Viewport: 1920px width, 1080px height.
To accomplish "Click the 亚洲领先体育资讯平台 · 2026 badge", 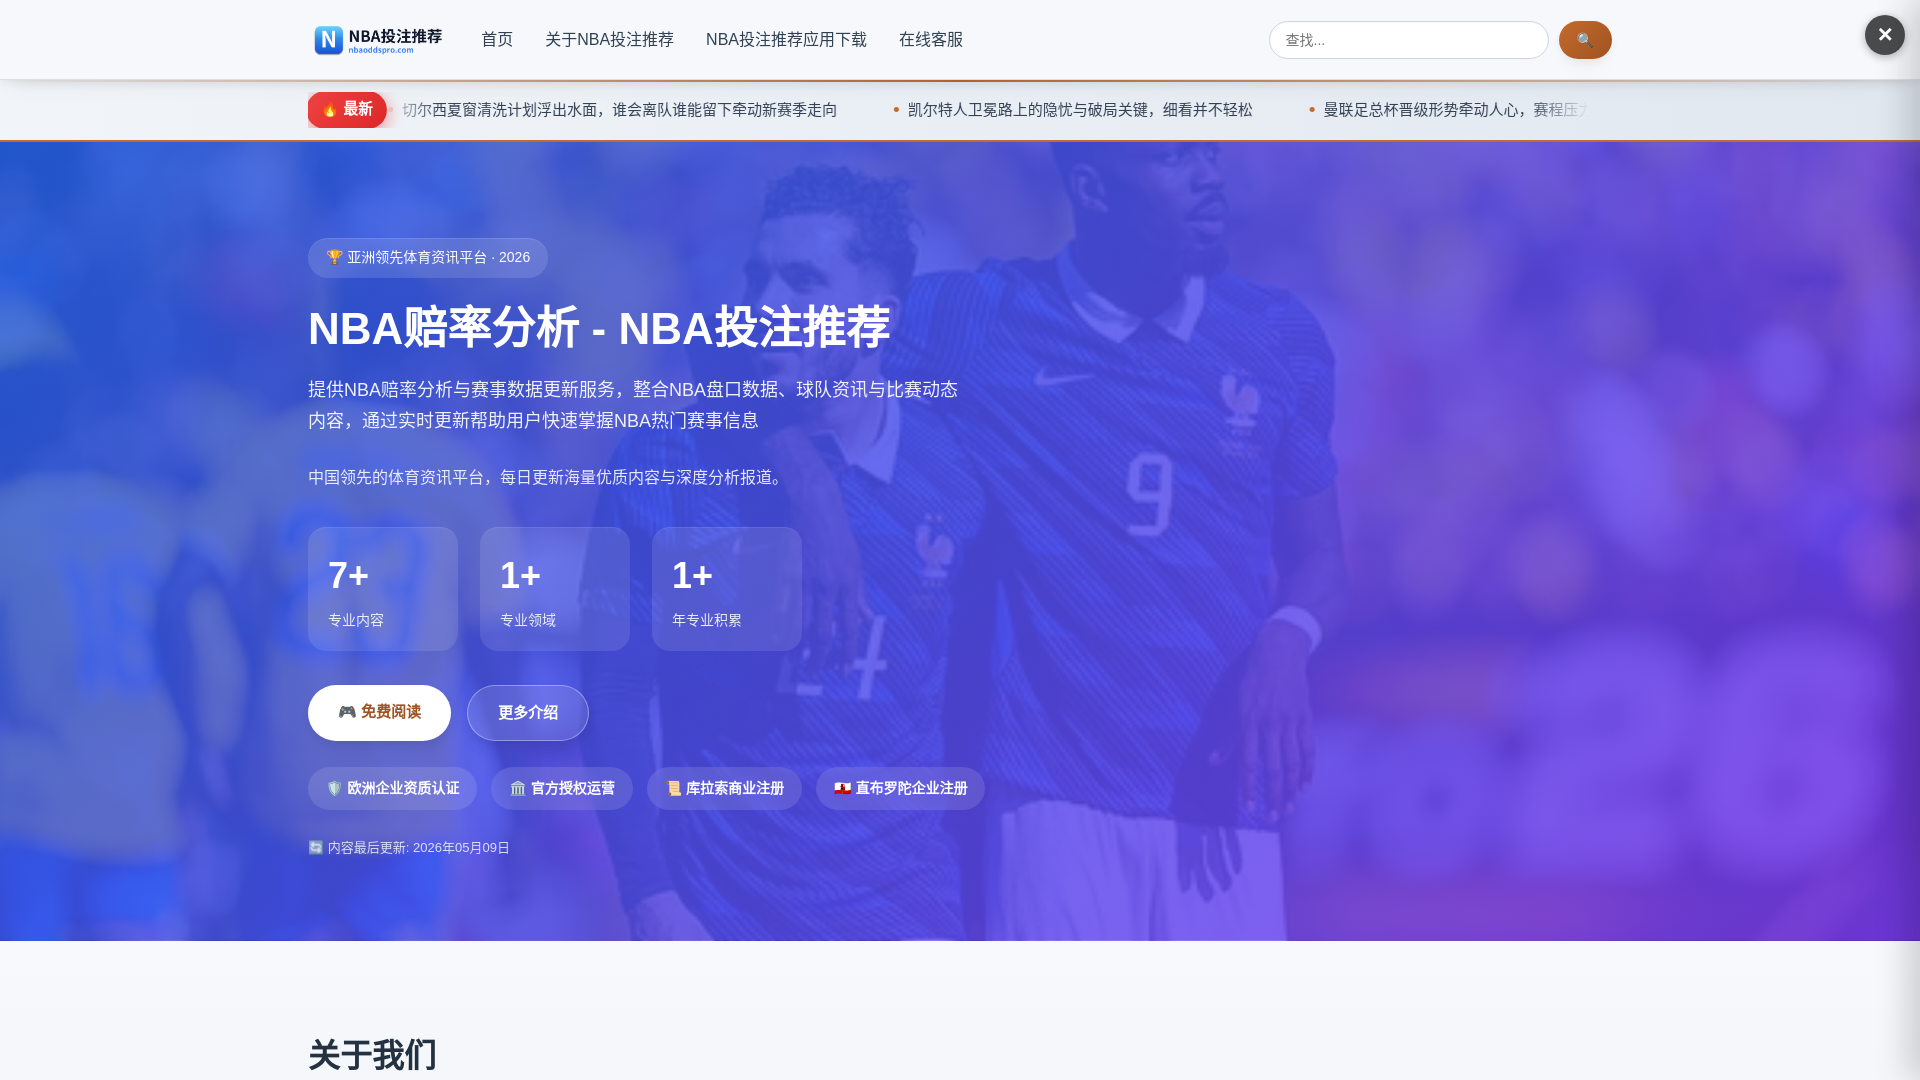I will (428, 258).
